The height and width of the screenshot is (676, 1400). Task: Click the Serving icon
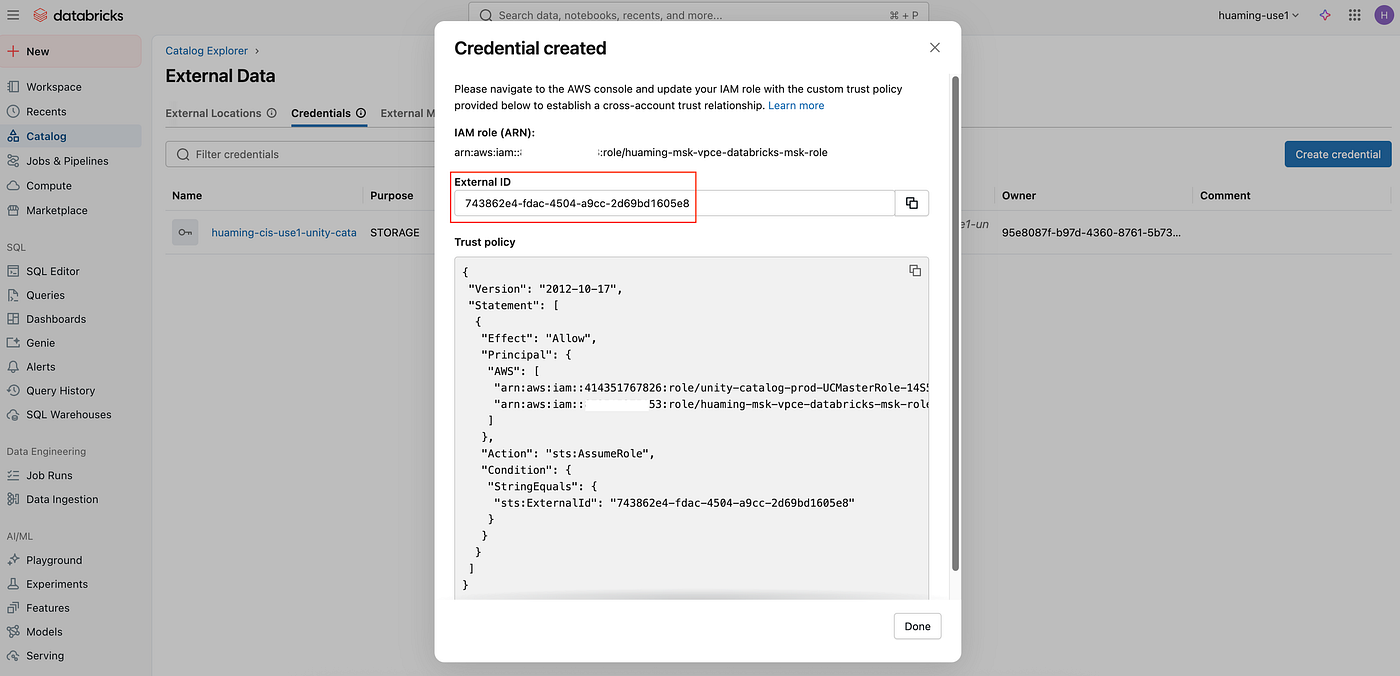tap(14, 656)
